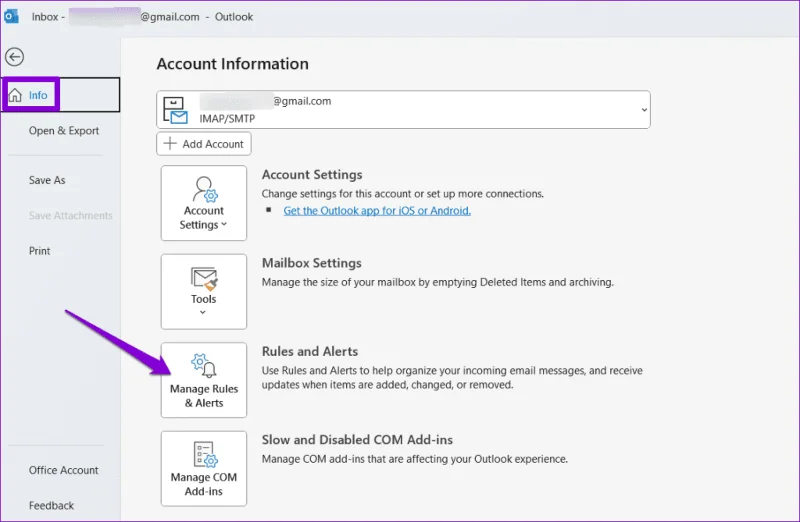Open Manage COM Add-ins

(204, 468)
